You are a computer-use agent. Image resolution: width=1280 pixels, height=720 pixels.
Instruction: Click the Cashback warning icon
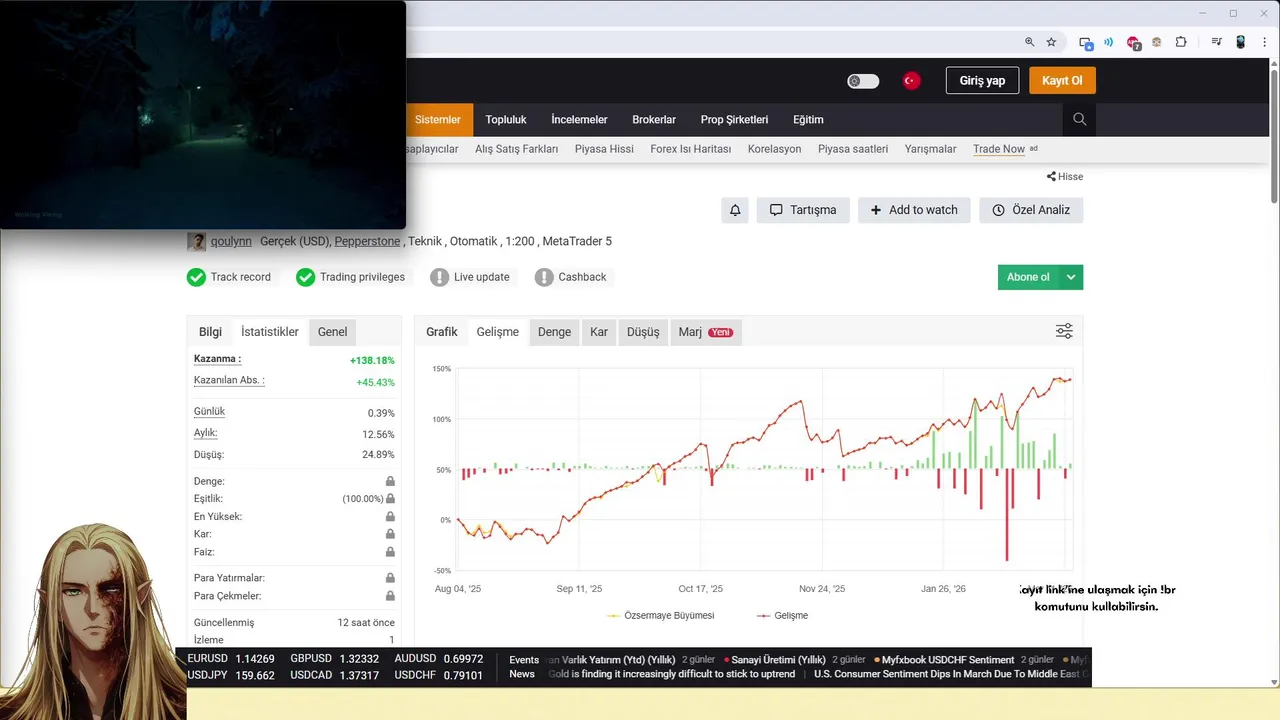543,277
